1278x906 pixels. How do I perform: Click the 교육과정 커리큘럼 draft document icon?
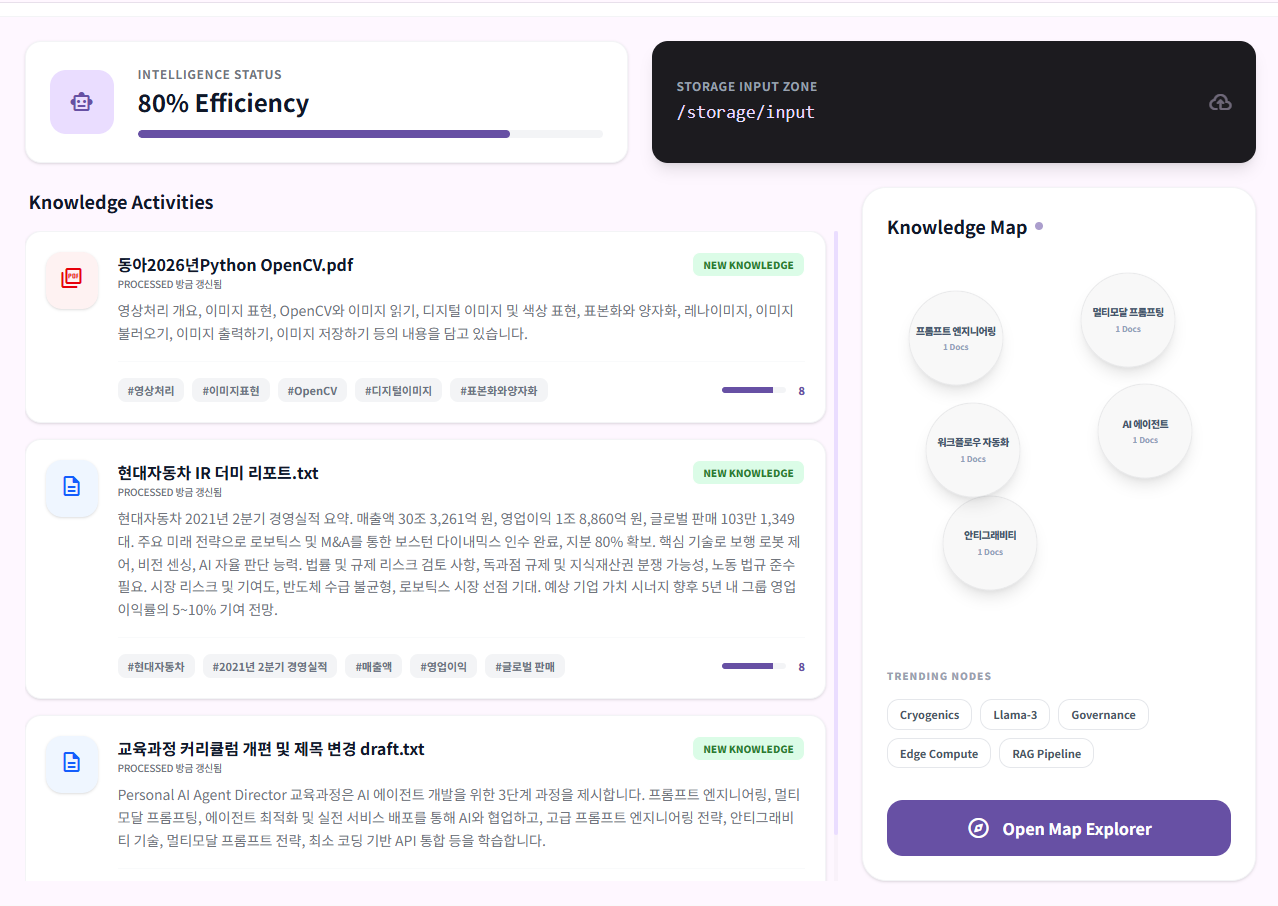point(72,763)
